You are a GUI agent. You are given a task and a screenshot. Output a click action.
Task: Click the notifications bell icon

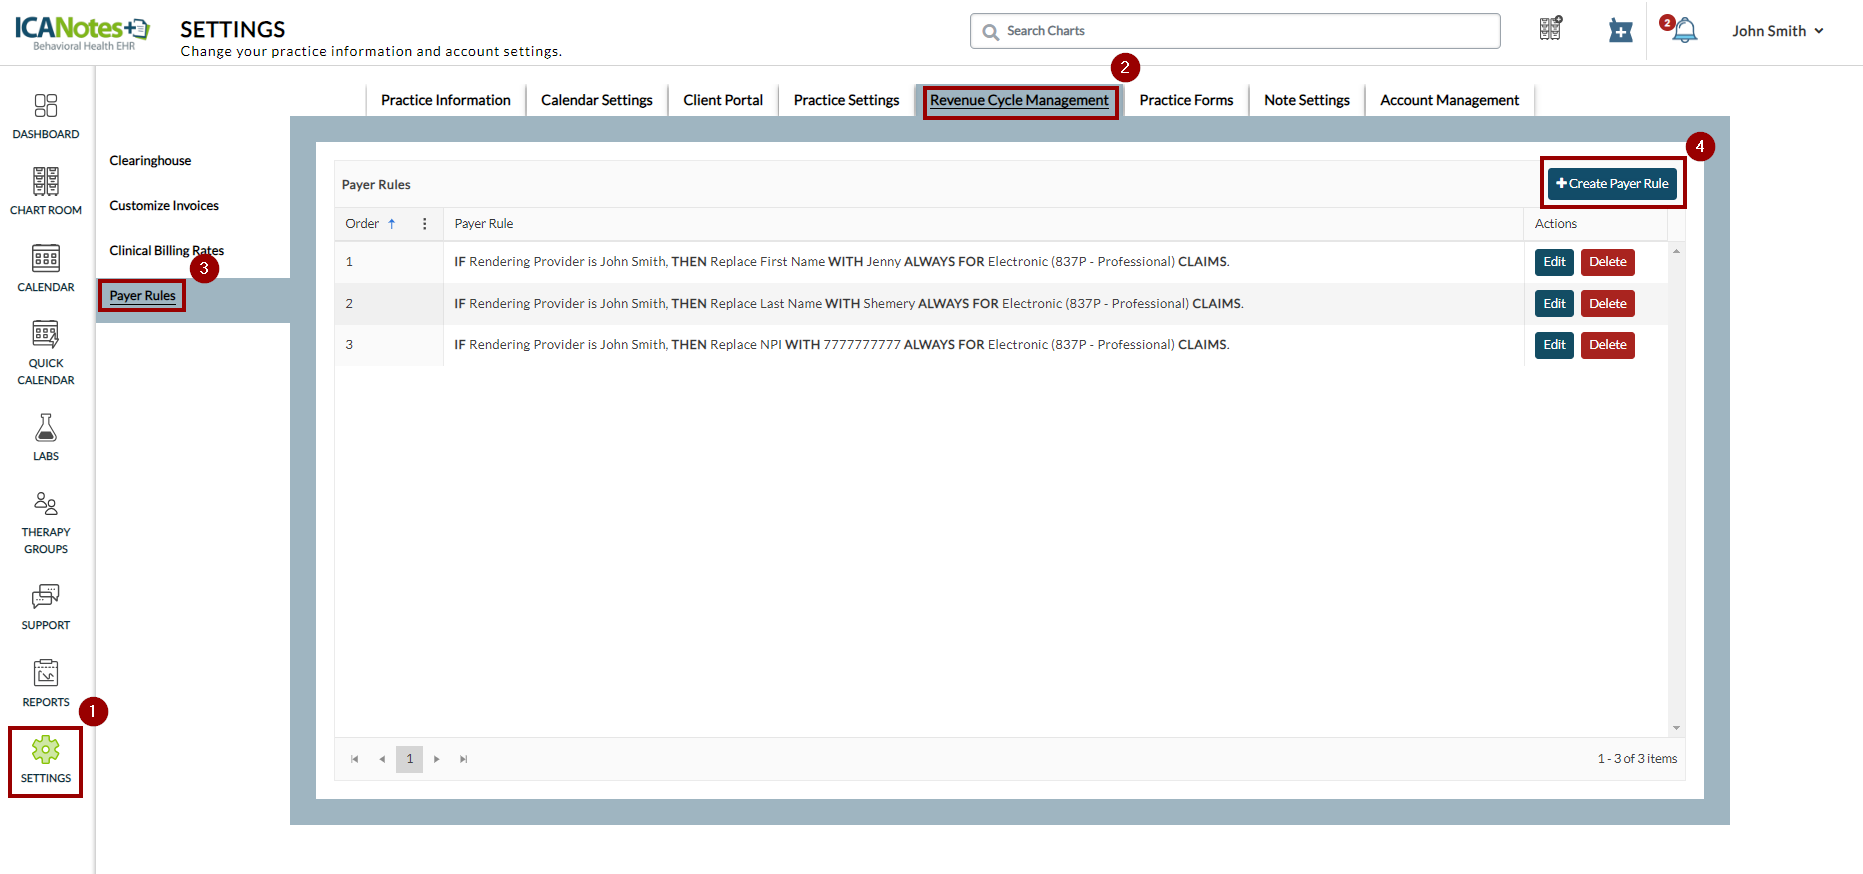coord(1684,31)
